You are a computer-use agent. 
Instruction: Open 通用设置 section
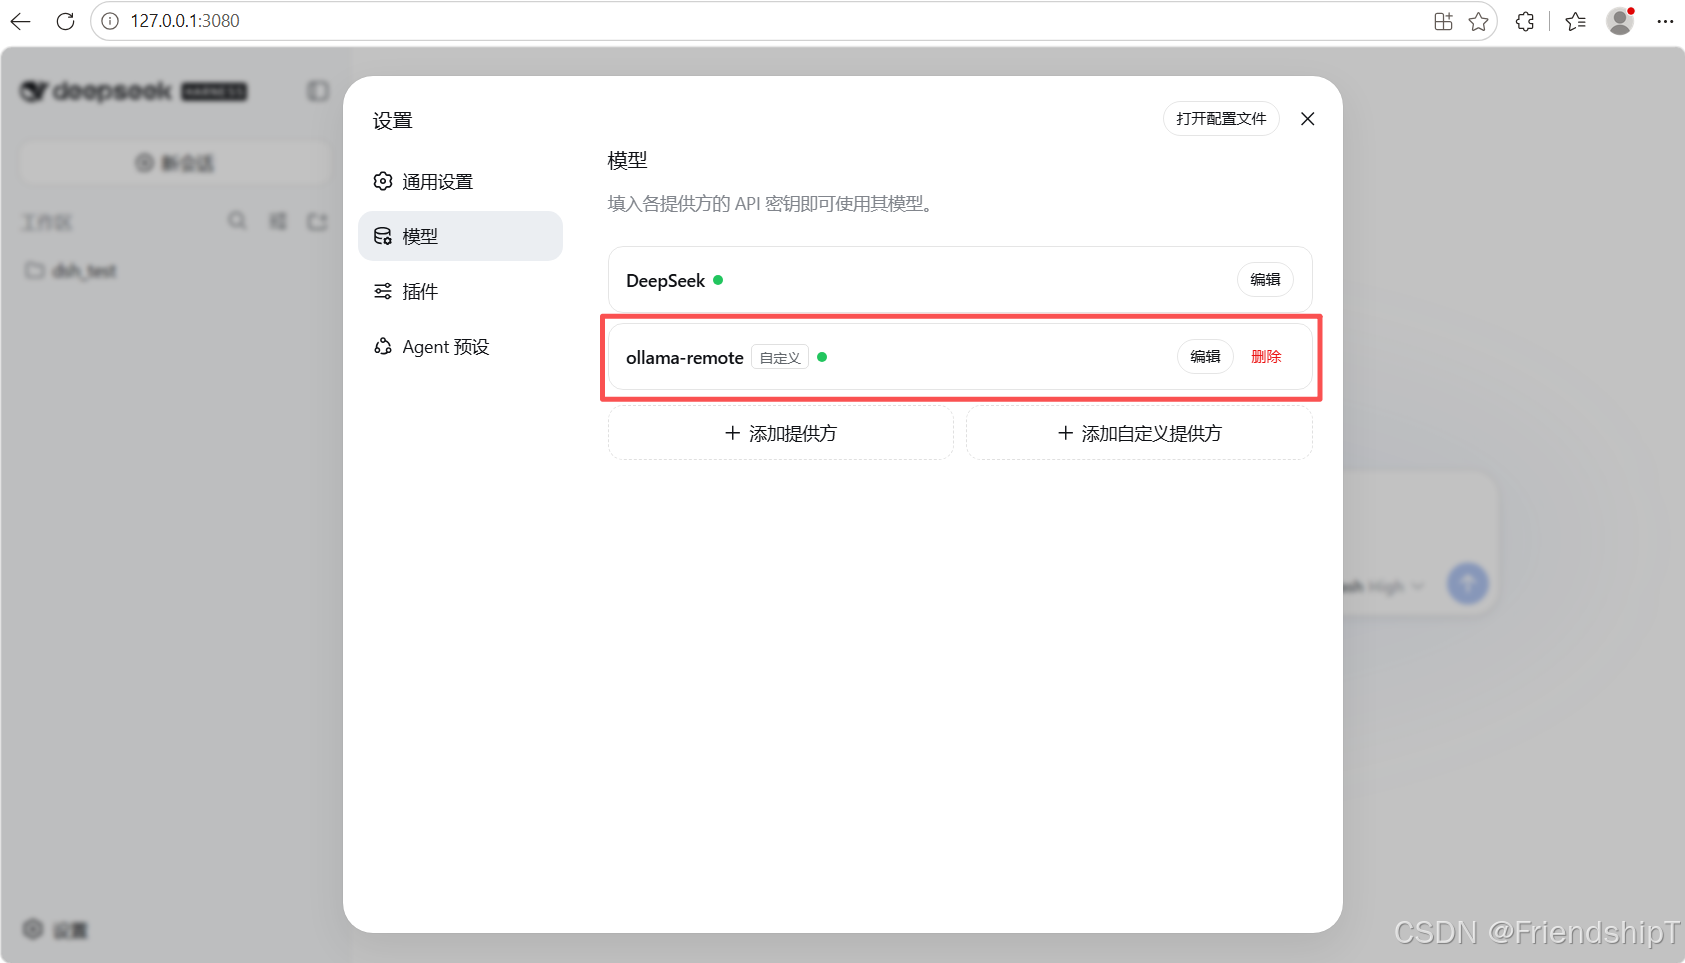tap(460, 181)
